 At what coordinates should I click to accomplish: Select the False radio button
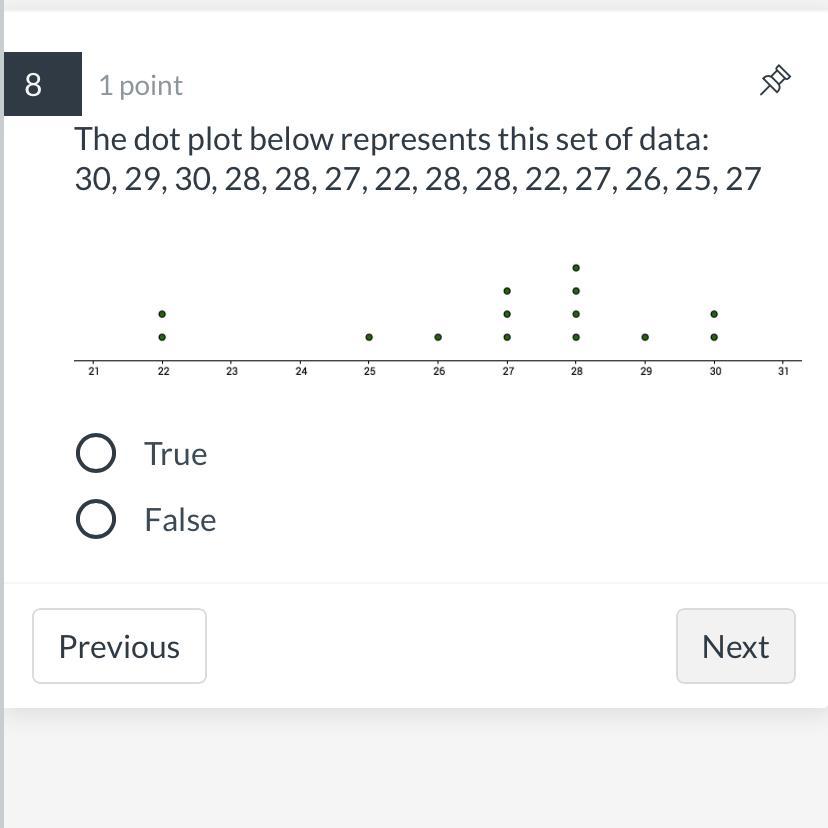pyautogui.click(x=96, y=519)
